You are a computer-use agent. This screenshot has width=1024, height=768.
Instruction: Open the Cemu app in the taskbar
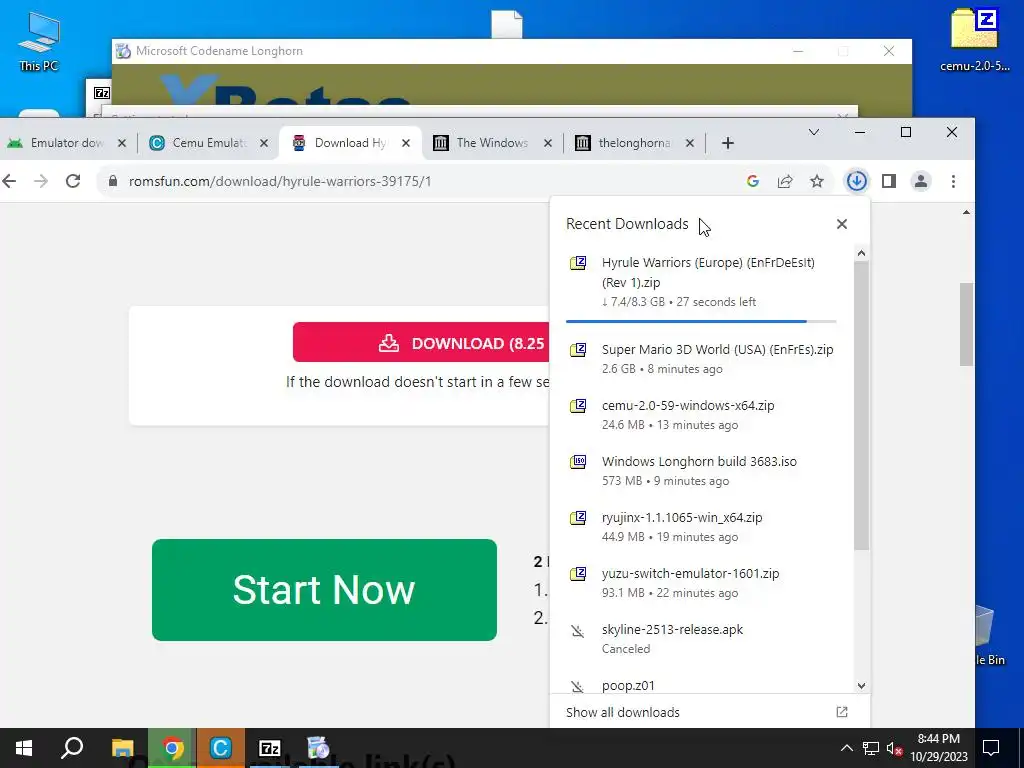221,748
